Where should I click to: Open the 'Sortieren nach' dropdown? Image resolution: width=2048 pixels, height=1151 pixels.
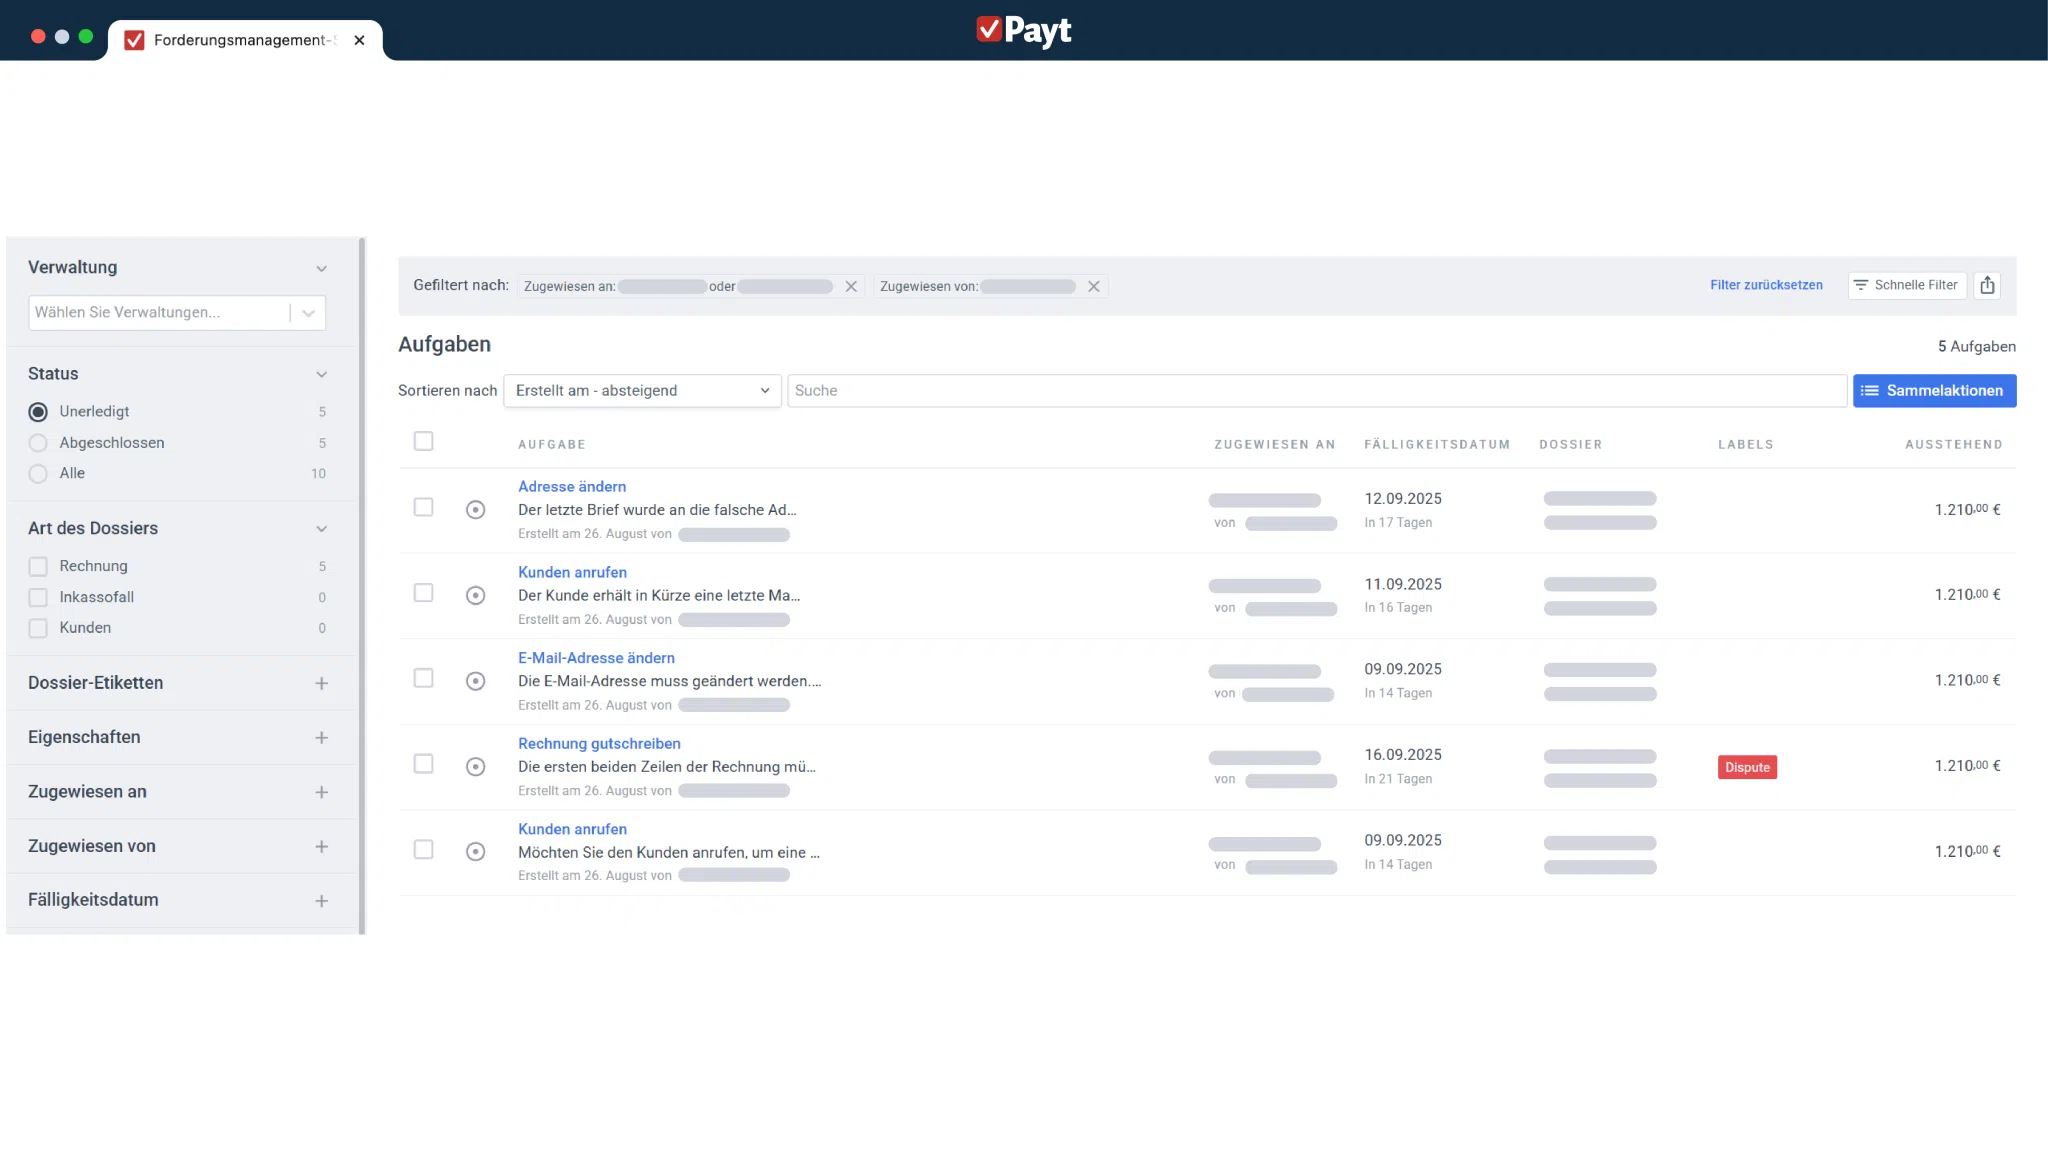pos(642,391)
